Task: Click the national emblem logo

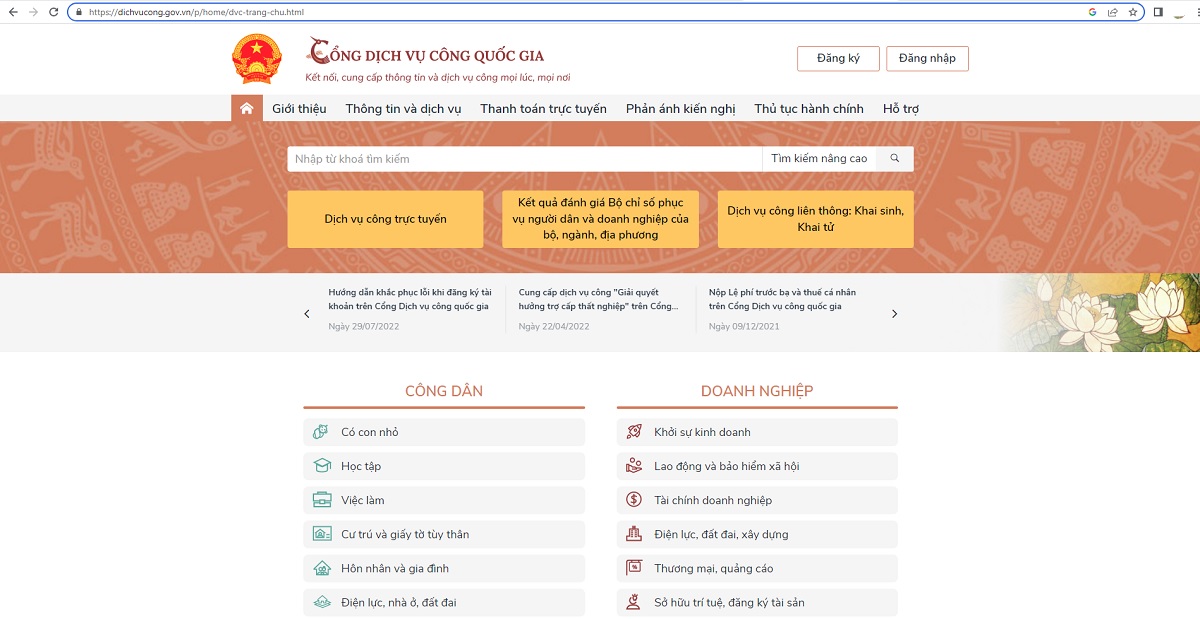Action: tap(257, 58)
